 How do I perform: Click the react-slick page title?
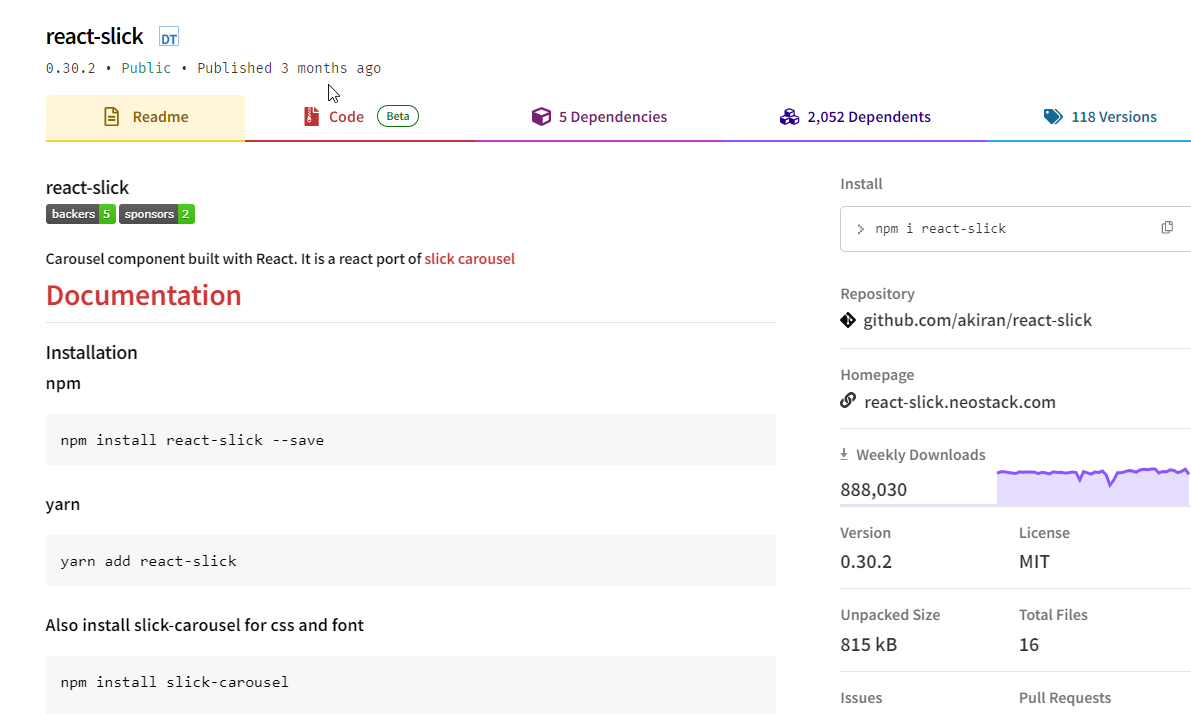tap(94, 36)
